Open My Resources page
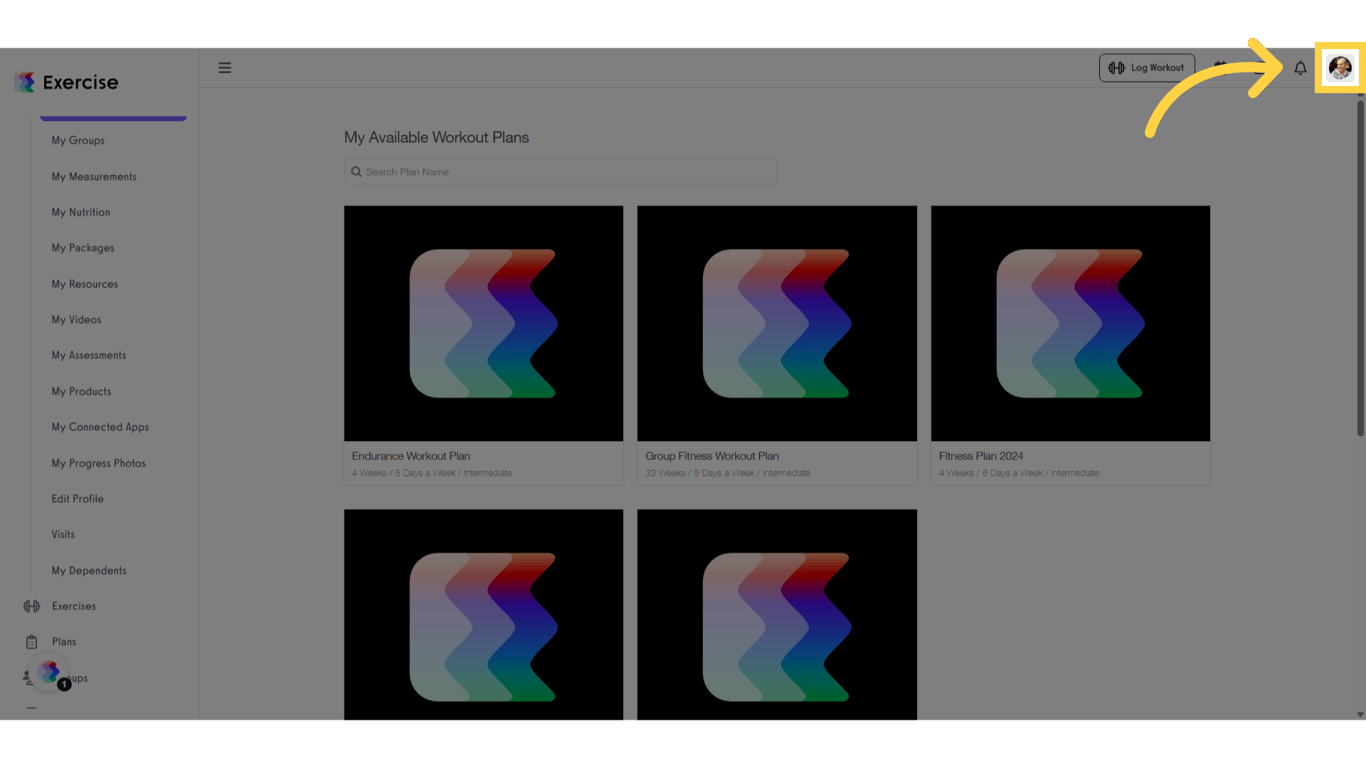The width and height of the screenshot is (1366, 768). click(x=85, y=284)
